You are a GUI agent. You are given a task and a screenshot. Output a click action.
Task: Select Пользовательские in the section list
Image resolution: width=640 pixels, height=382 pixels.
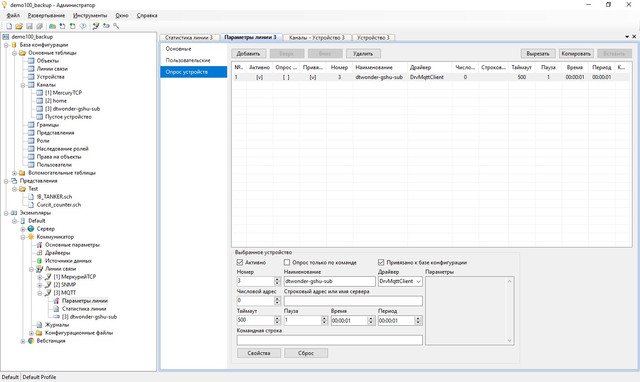pyautogui.click(x=194, y=60)
